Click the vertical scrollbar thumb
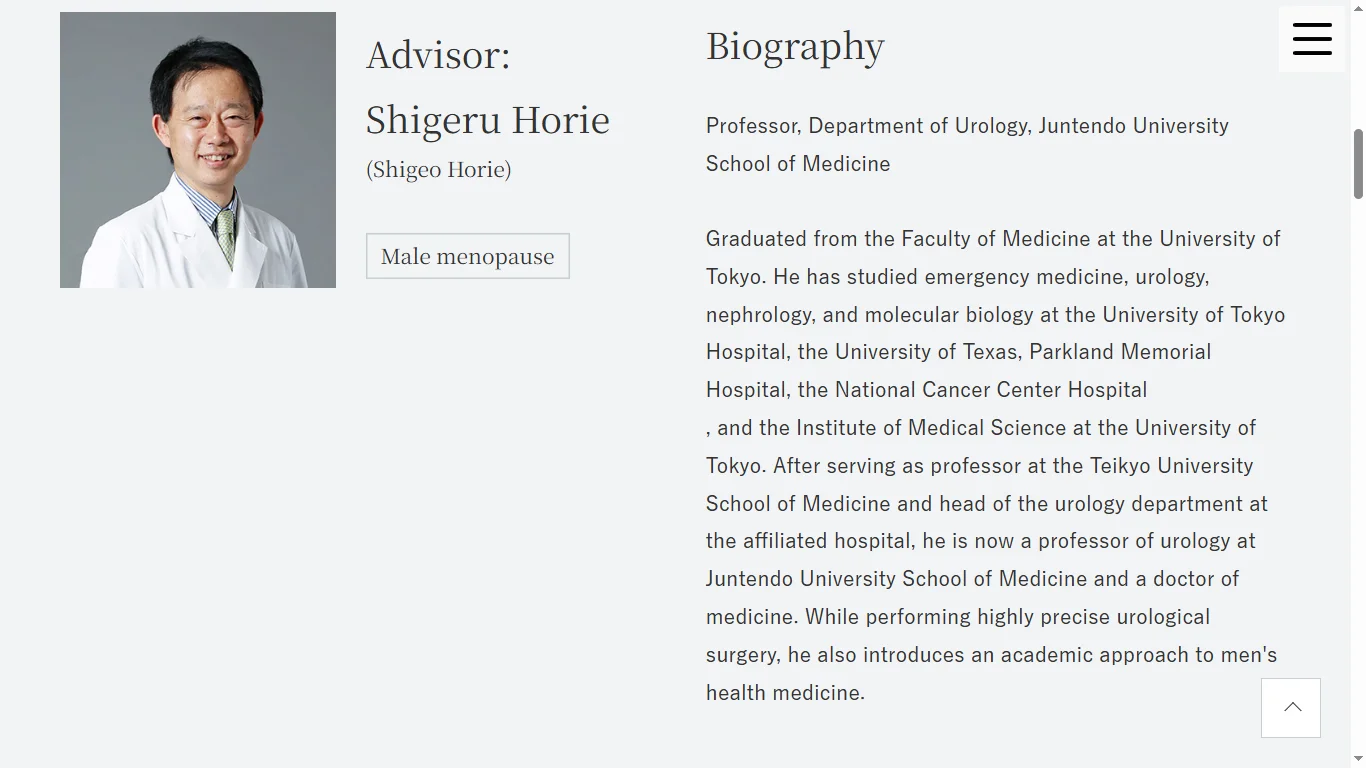Viewport: 1366px width, 768px height. (x=1358, y=164)
